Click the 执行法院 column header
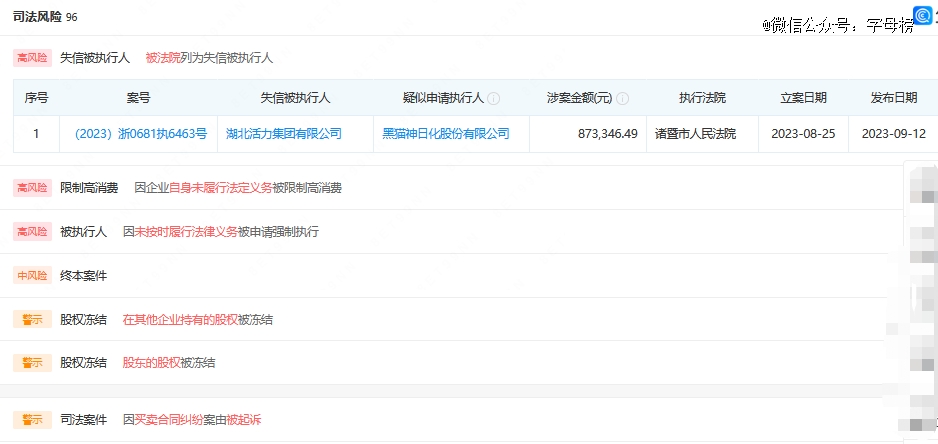Image resolution: width=938 pixels, height=444 pixels. [702, 98]
